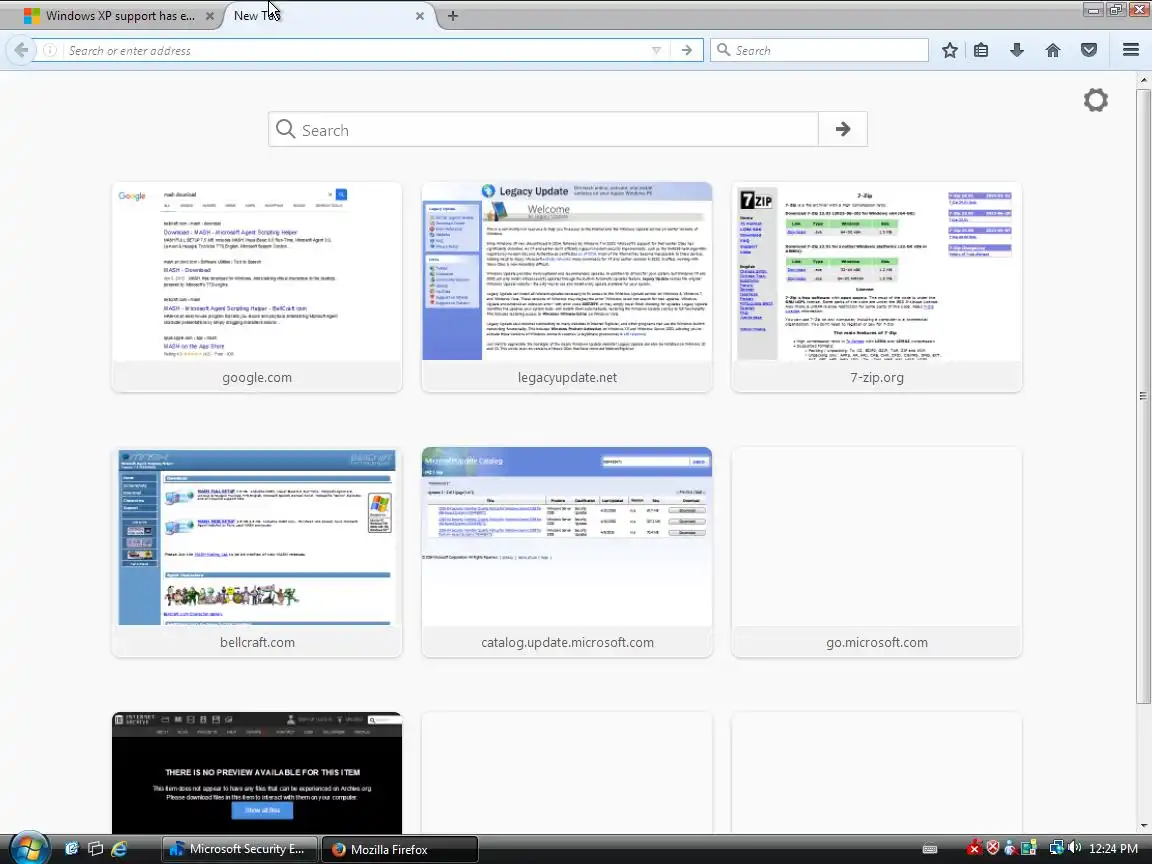Bookmark this page with the star icon

coord(949,50)
